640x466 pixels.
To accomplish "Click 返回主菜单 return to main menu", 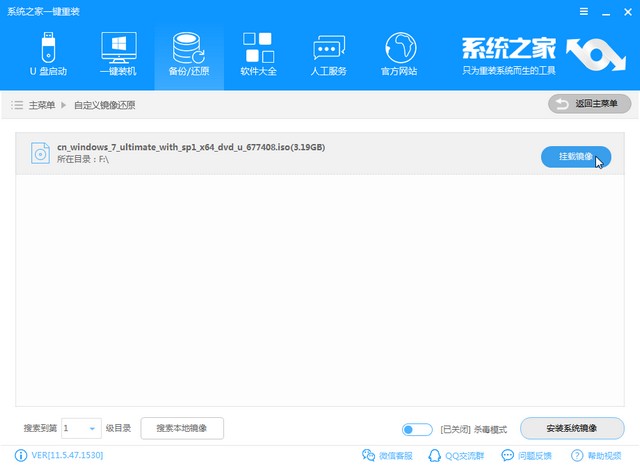I will pyautogui.click(x=590, y=104).
